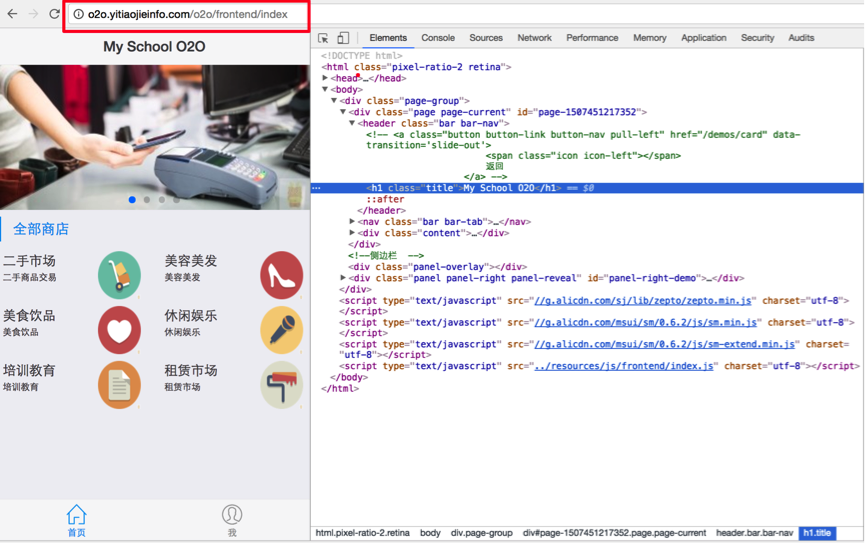
Task: Click the 全部商店 heading
Action: [41, 229]
